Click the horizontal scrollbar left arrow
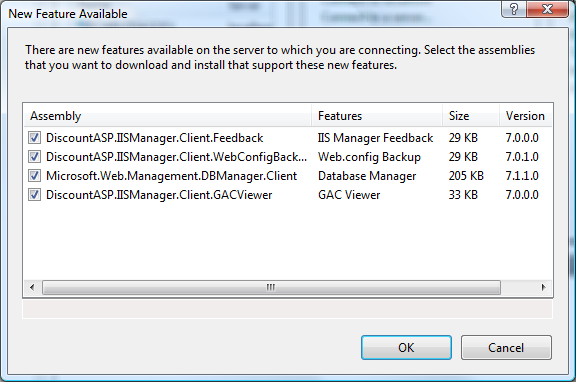 coord(32,287)
